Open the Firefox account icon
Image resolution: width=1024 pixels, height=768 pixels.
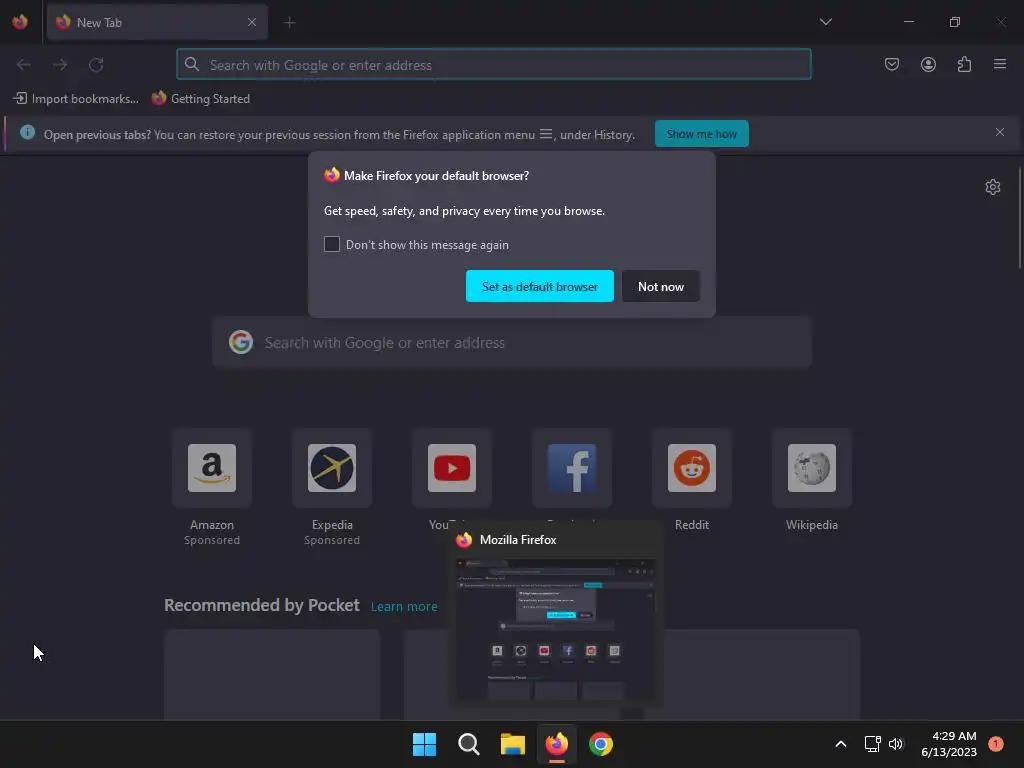pos(928,64)
